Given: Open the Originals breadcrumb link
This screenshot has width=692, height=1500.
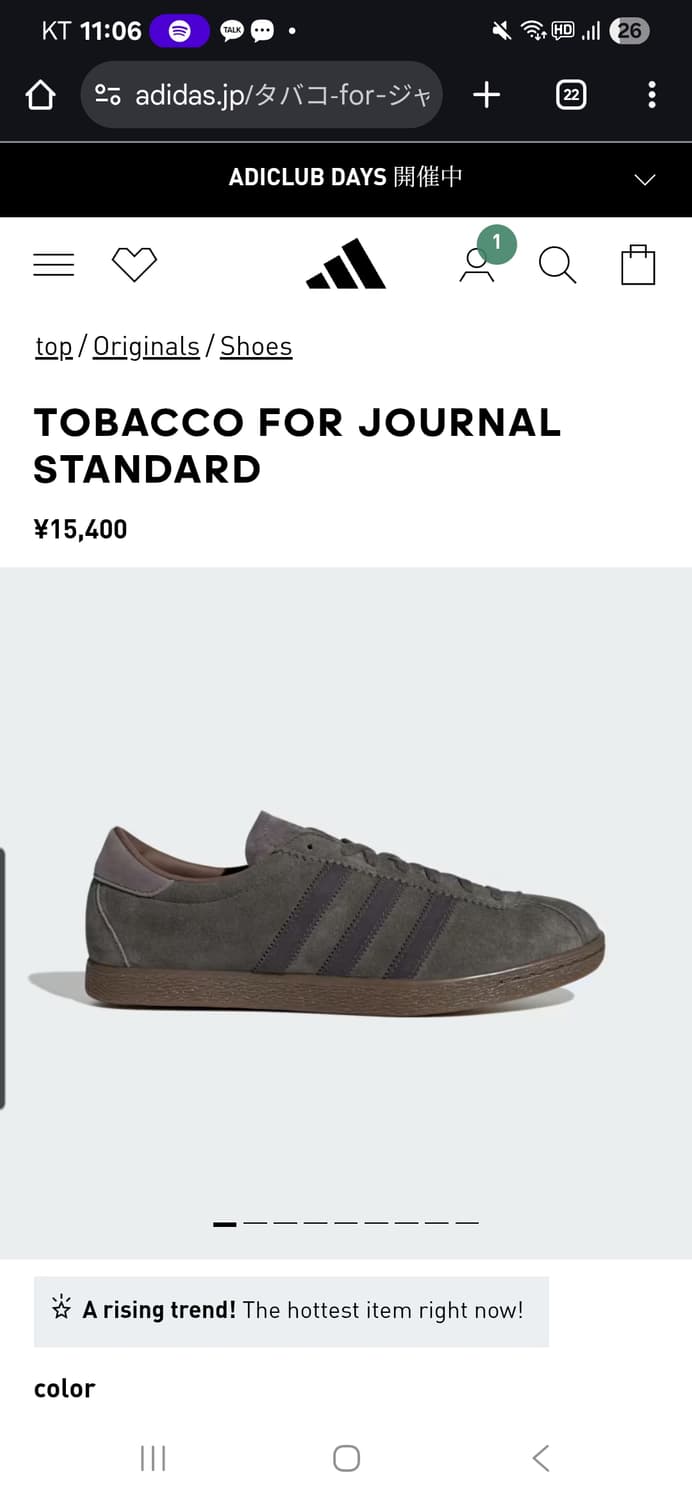Looking at the screenshot, I should [146, 346].
